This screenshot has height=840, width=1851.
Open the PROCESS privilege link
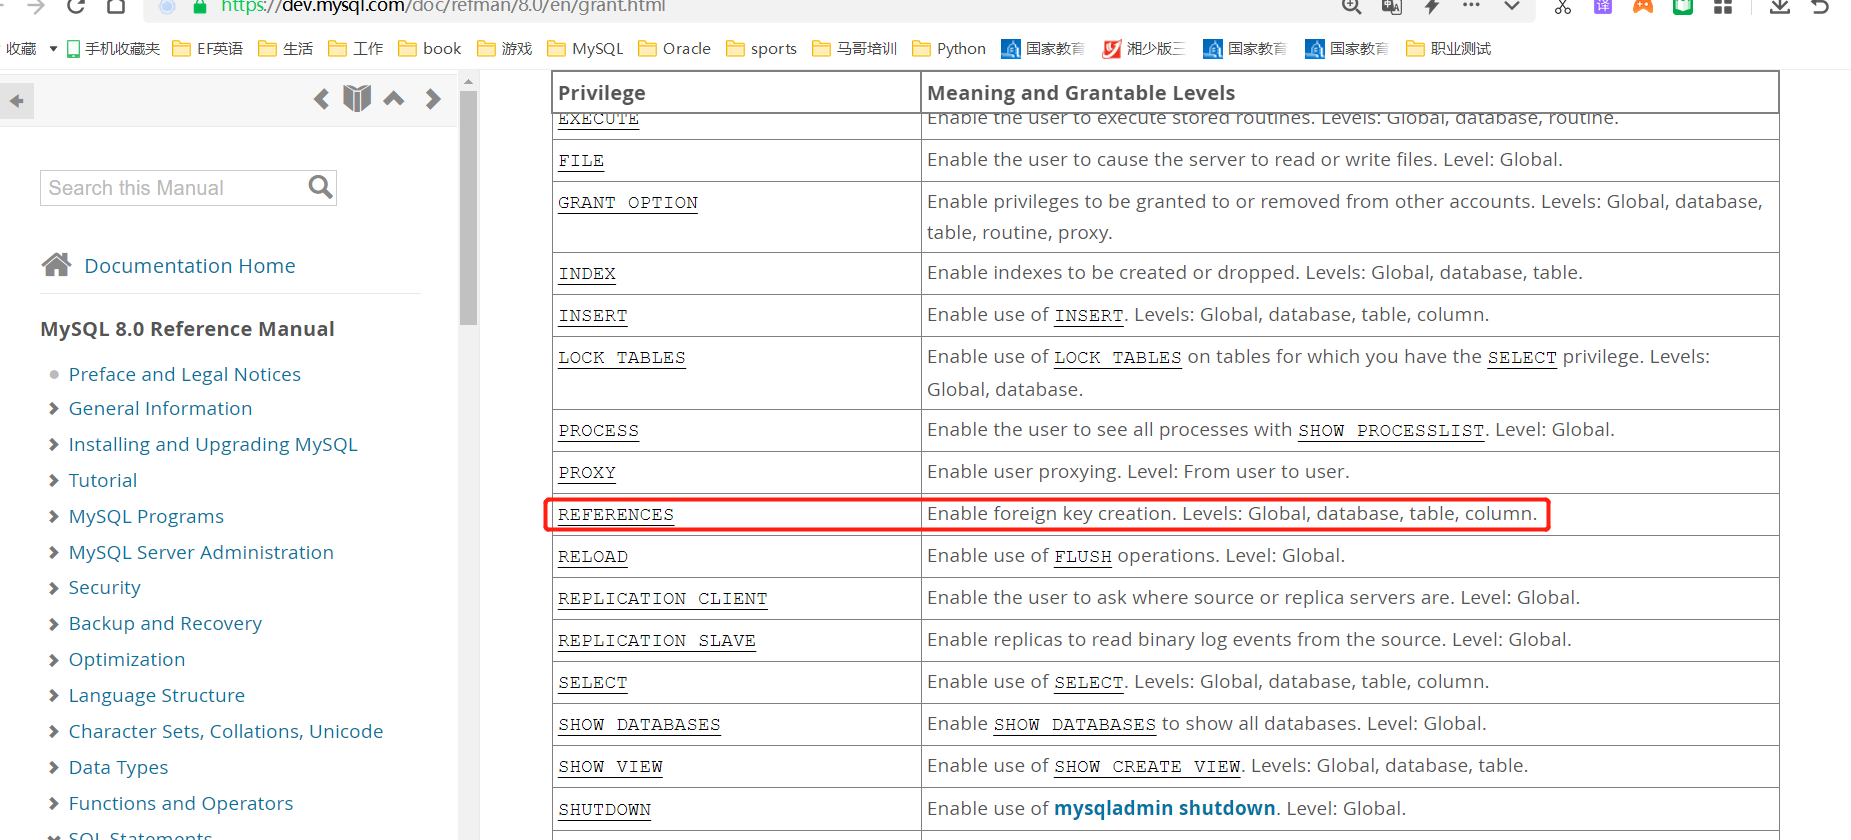tap(598, 431)
